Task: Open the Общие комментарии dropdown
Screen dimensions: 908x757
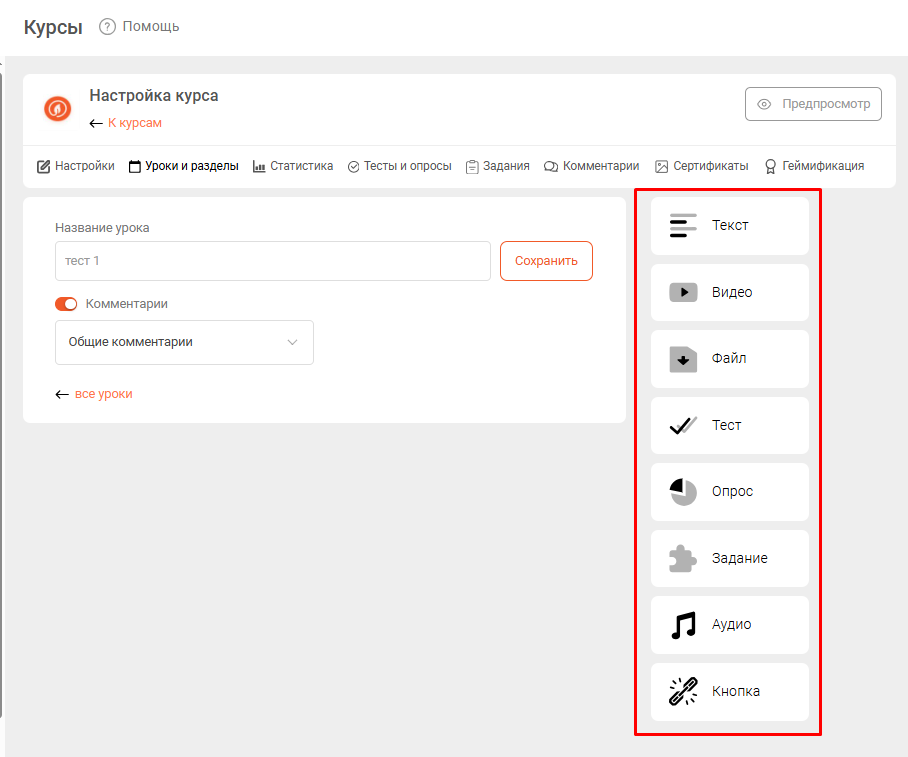Action: [184, 342]
